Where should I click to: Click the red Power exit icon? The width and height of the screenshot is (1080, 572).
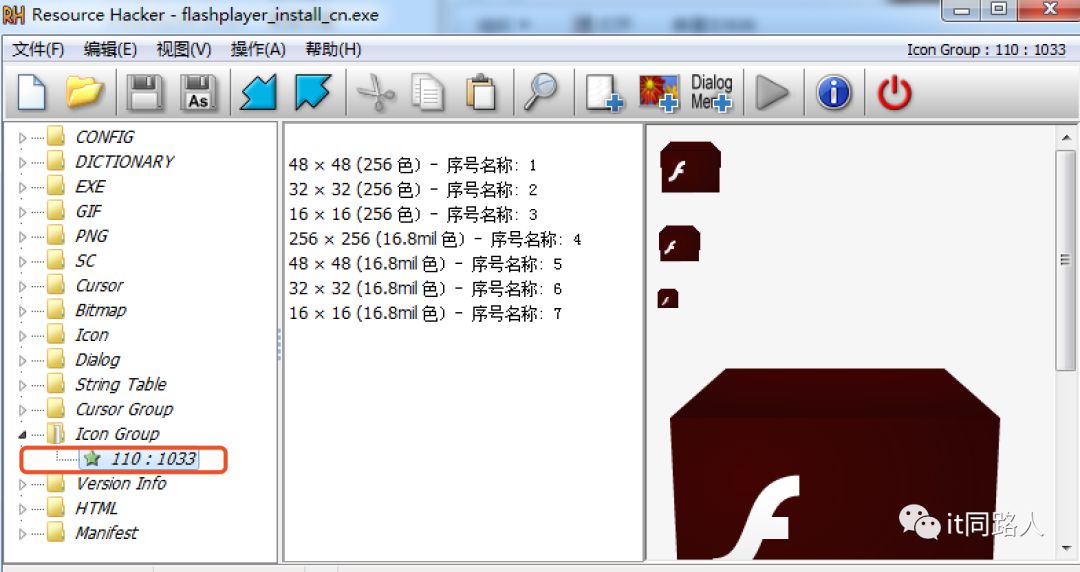[894, 92]
